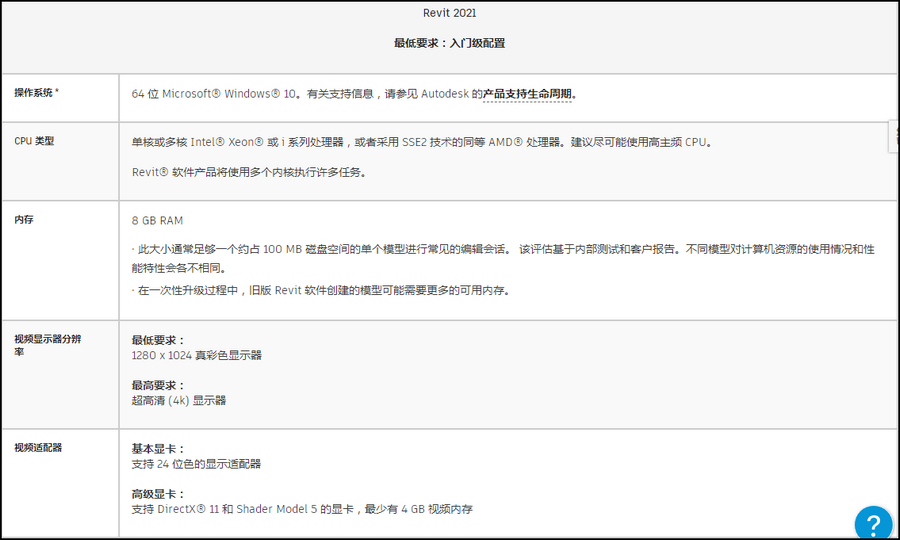This screenshot has width=900, height=540.
Task: Click the 单核或多核 Intel Xeon processor line
Action: pos(422,142)
